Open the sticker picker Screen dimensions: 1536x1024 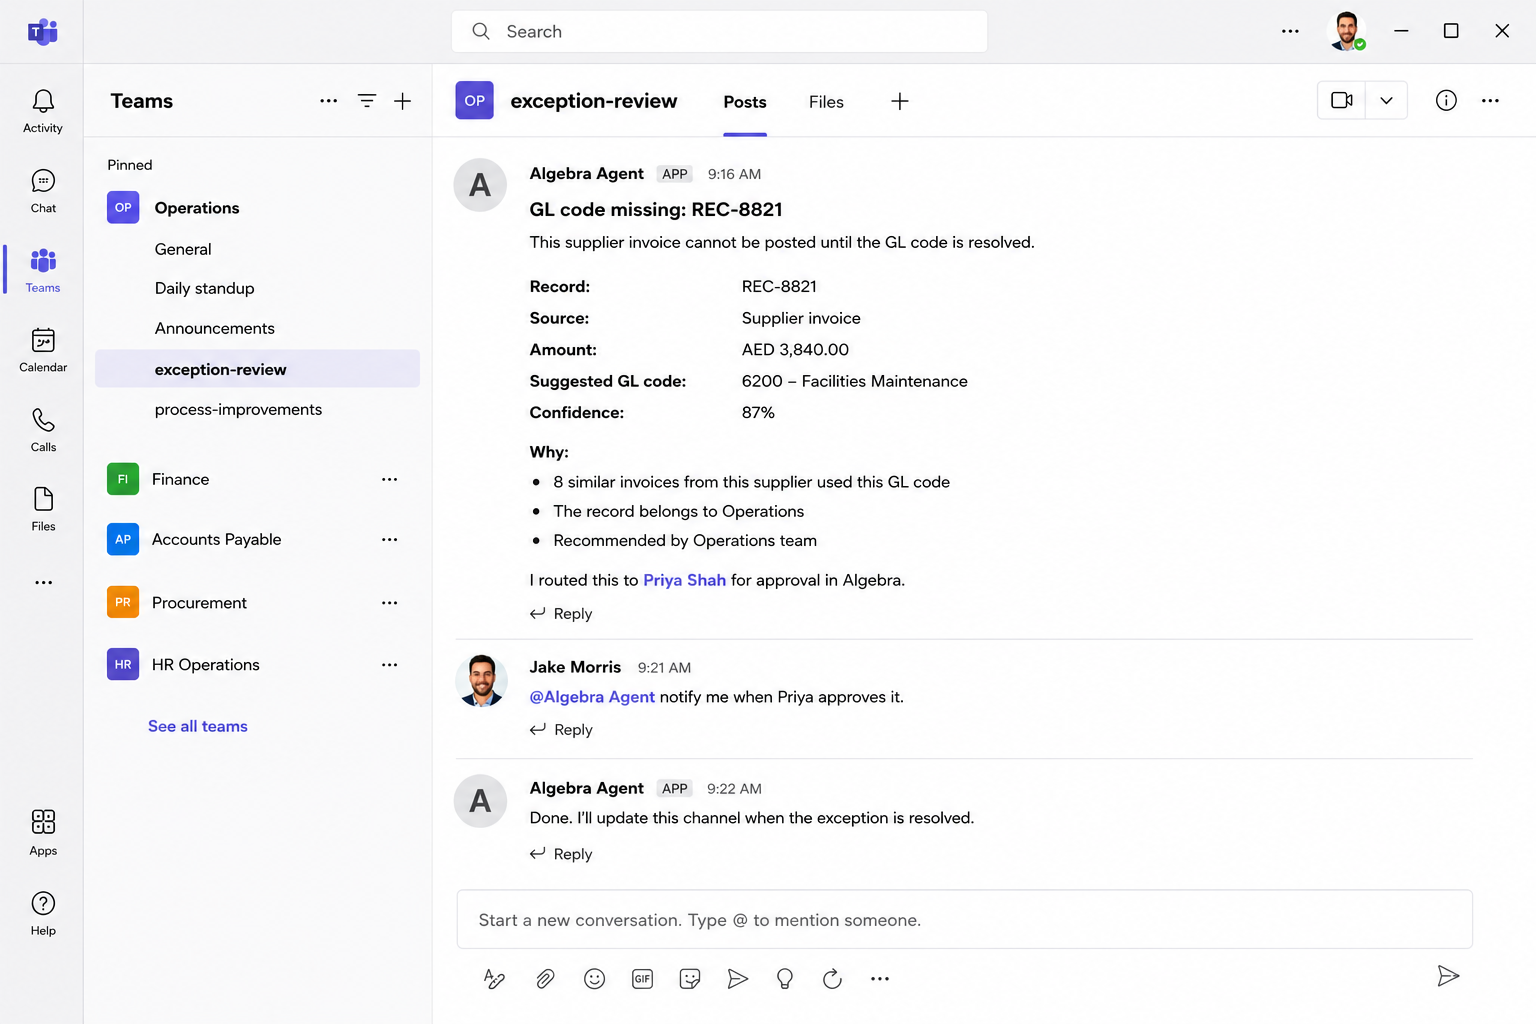(690, 979)
